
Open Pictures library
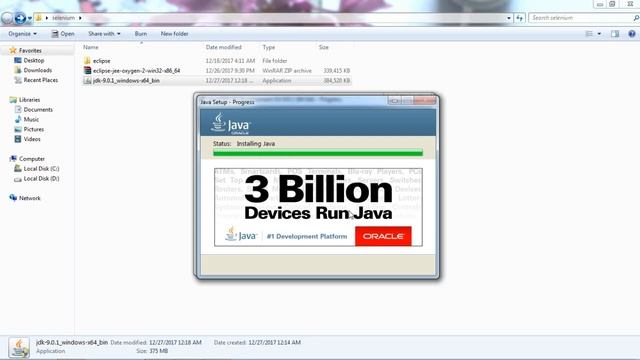[33, 129]
